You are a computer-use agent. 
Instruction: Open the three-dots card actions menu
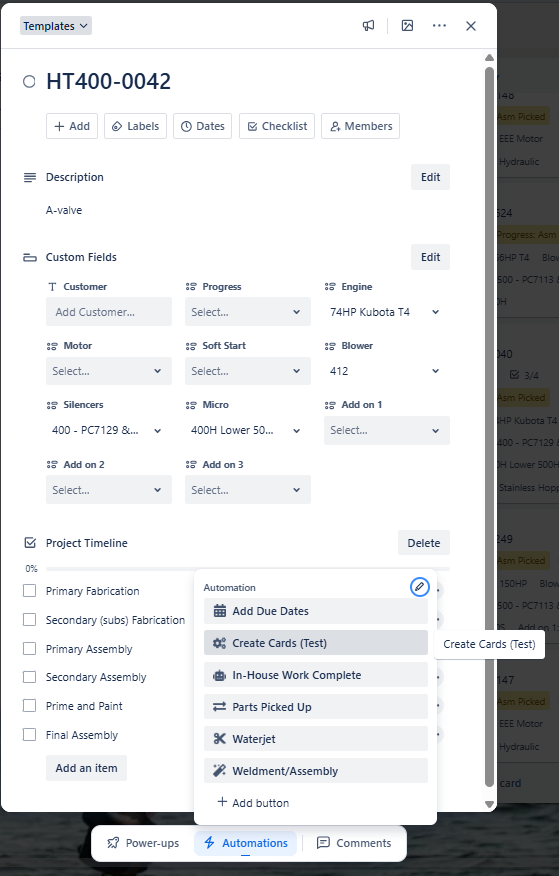click(x=439, y=26)
